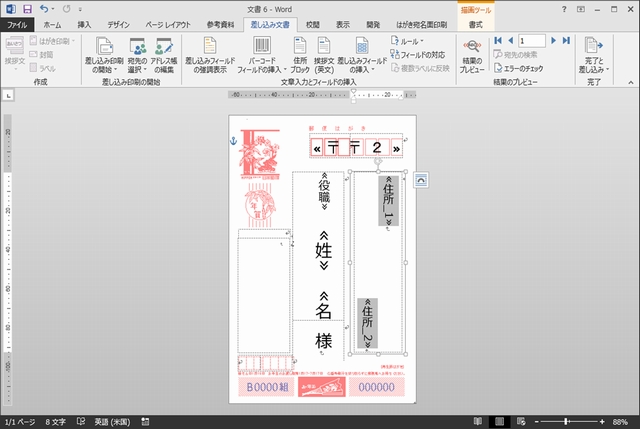The image size is (640, 429).
Task: Click the postal code field box
Action: [356, 147]
